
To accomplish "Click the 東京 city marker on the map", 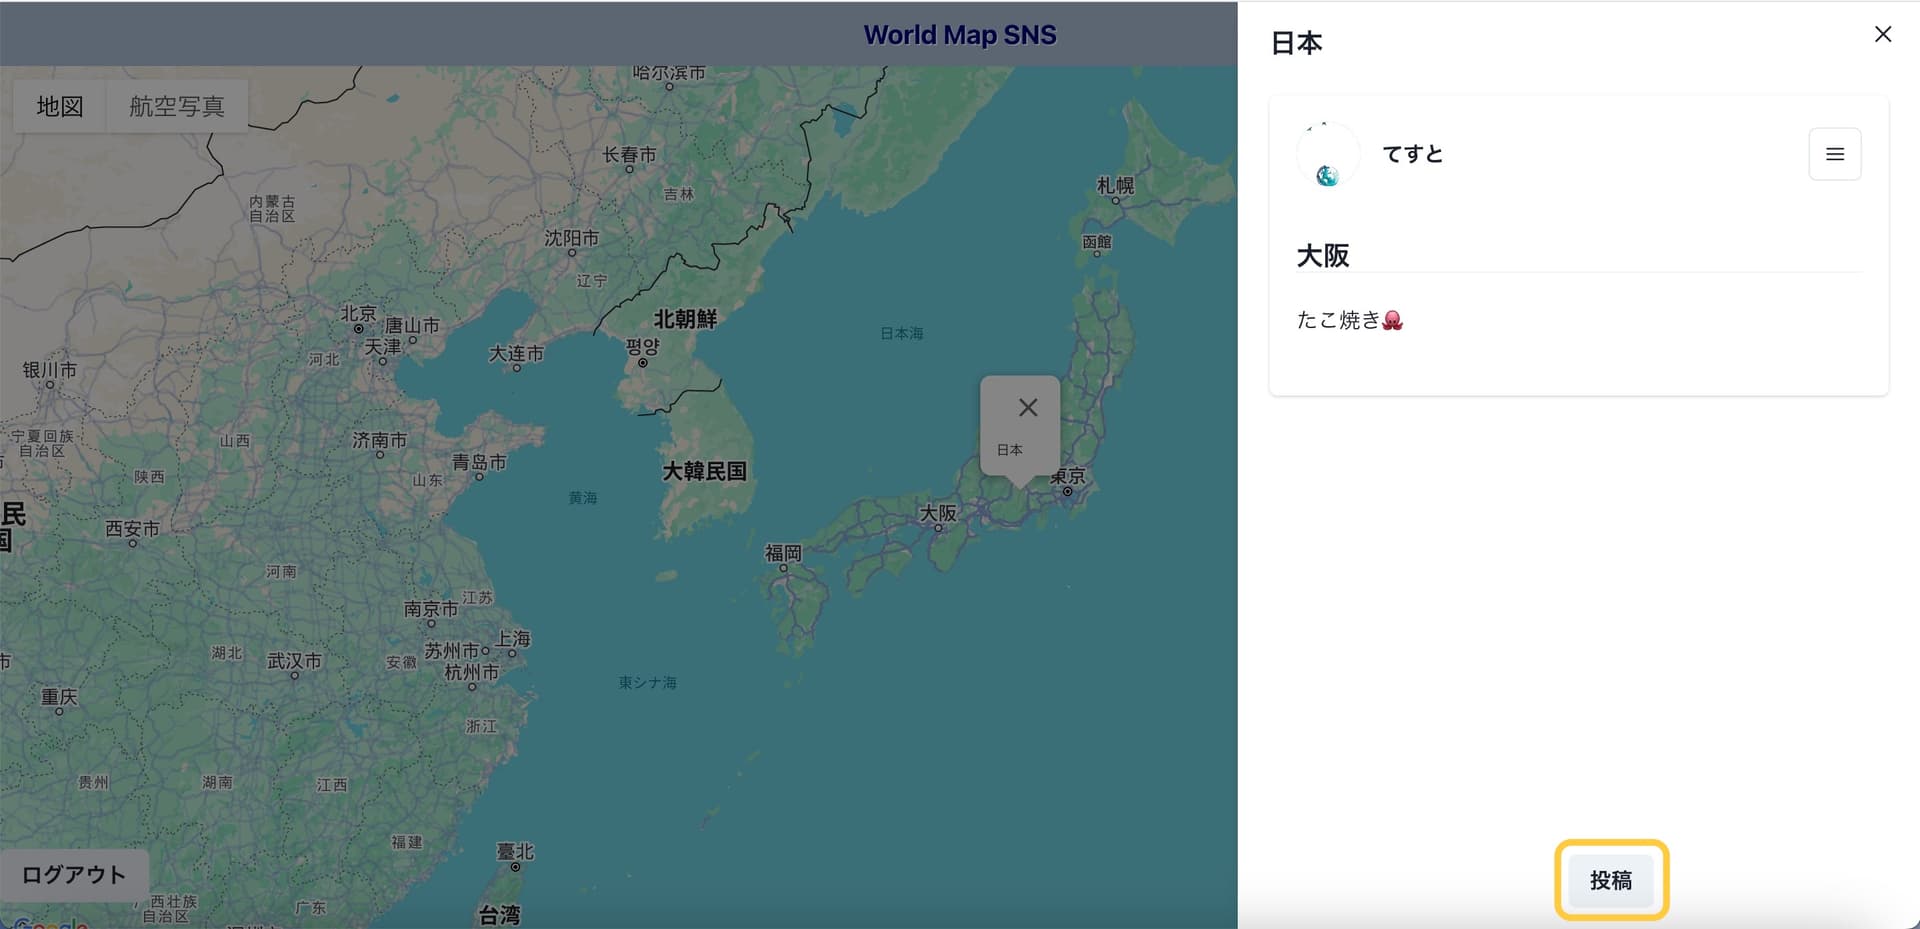I will [x=1067, y=491].
